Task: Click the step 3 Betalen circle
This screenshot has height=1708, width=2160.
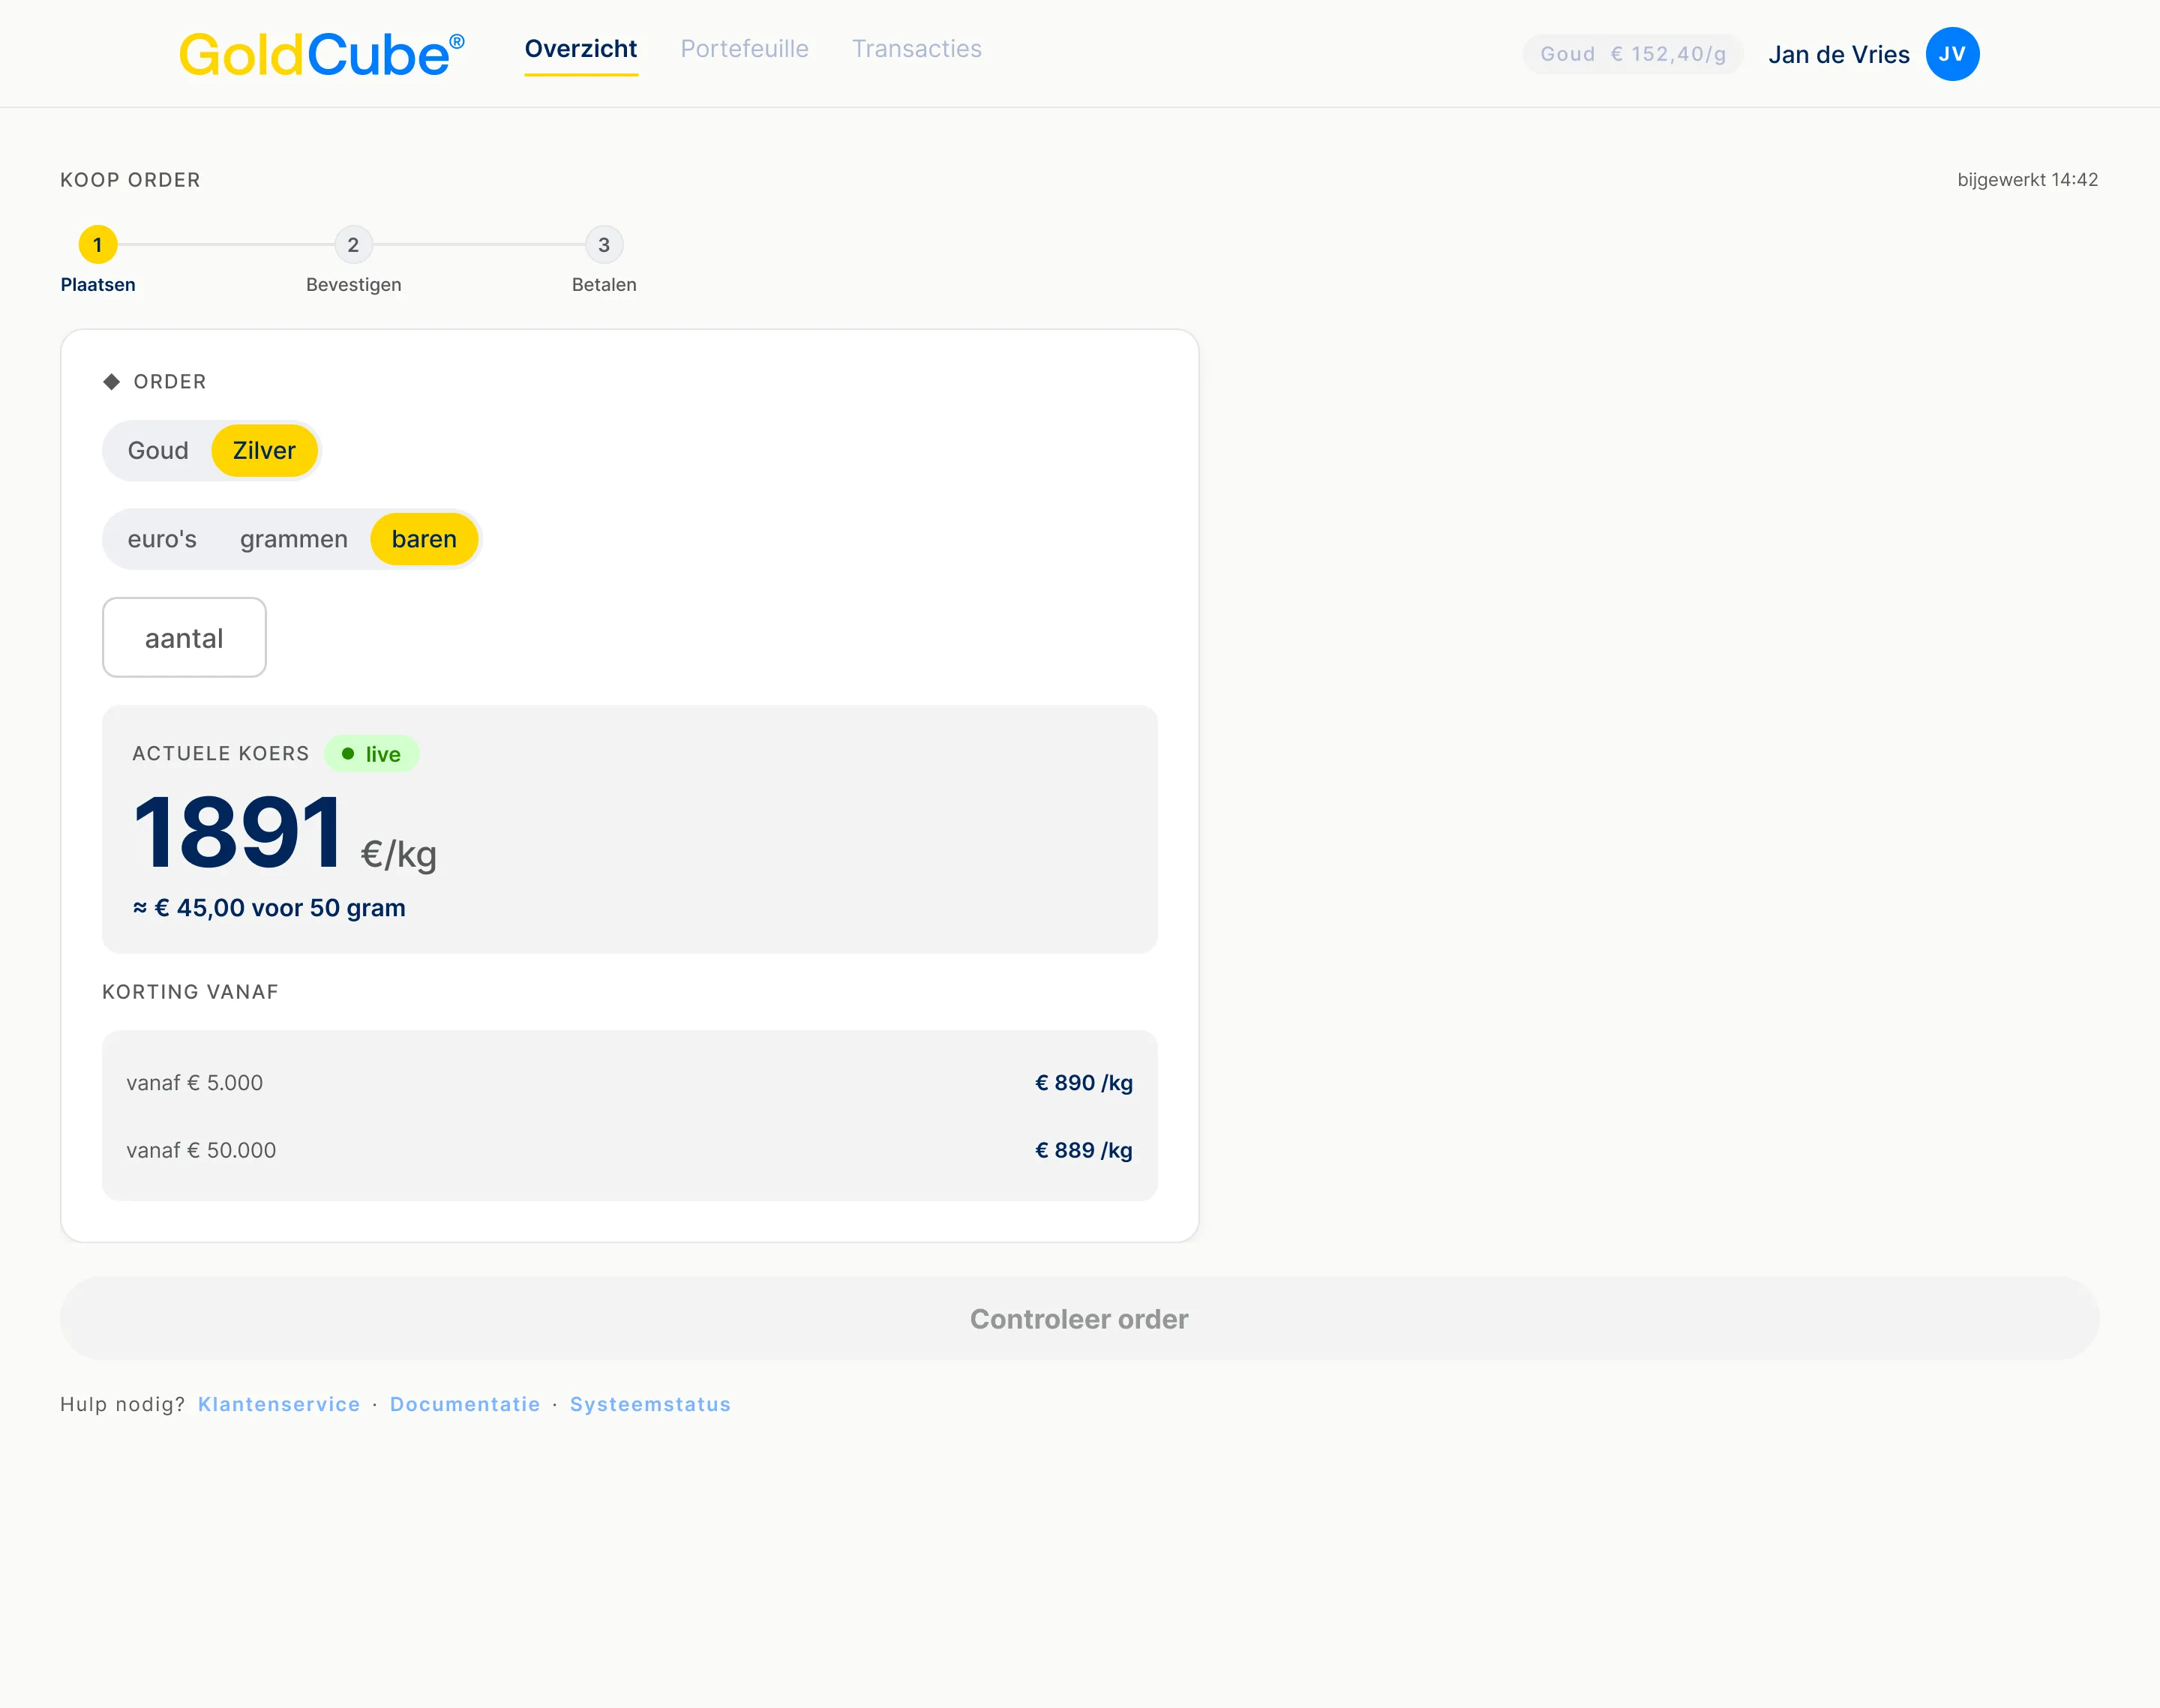Action: [x=604, y=244]
